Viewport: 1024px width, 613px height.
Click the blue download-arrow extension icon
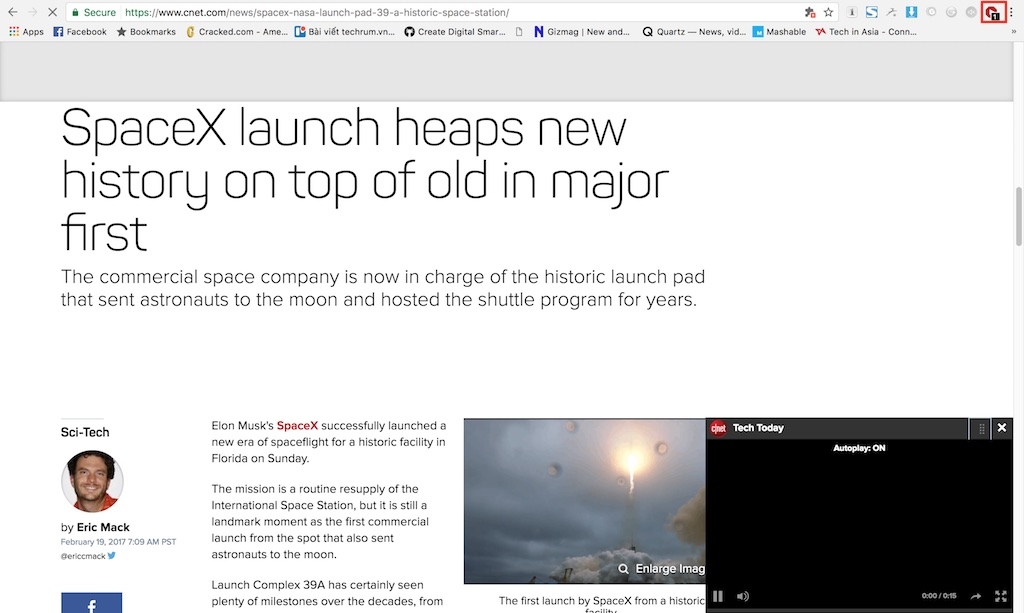click(911, 12)
